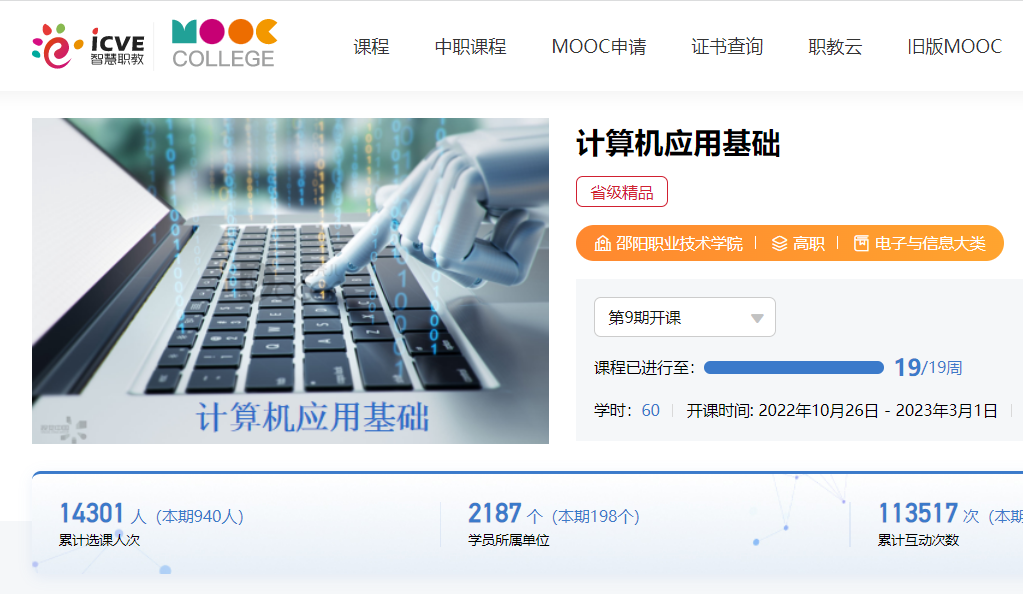
Task: Click the 省级精品 badge
Action: coord(622,192)
